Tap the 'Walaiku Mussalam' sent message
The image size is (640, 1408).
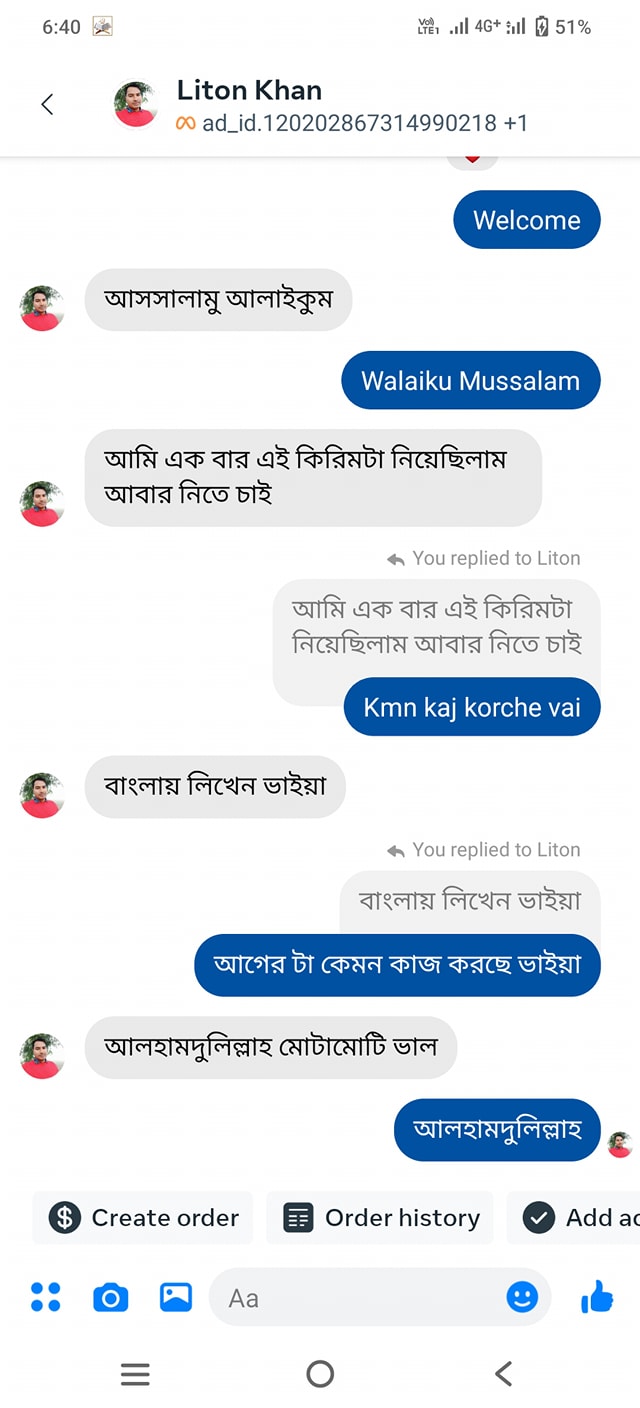pos(470,381)
